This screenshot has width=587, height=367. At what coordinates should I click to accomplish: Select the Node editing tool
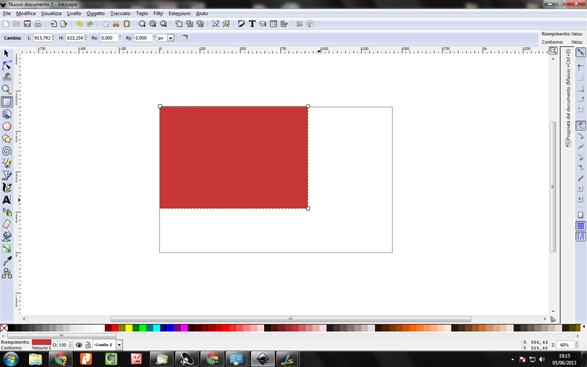pyautogui.click(x=6, y=66)
